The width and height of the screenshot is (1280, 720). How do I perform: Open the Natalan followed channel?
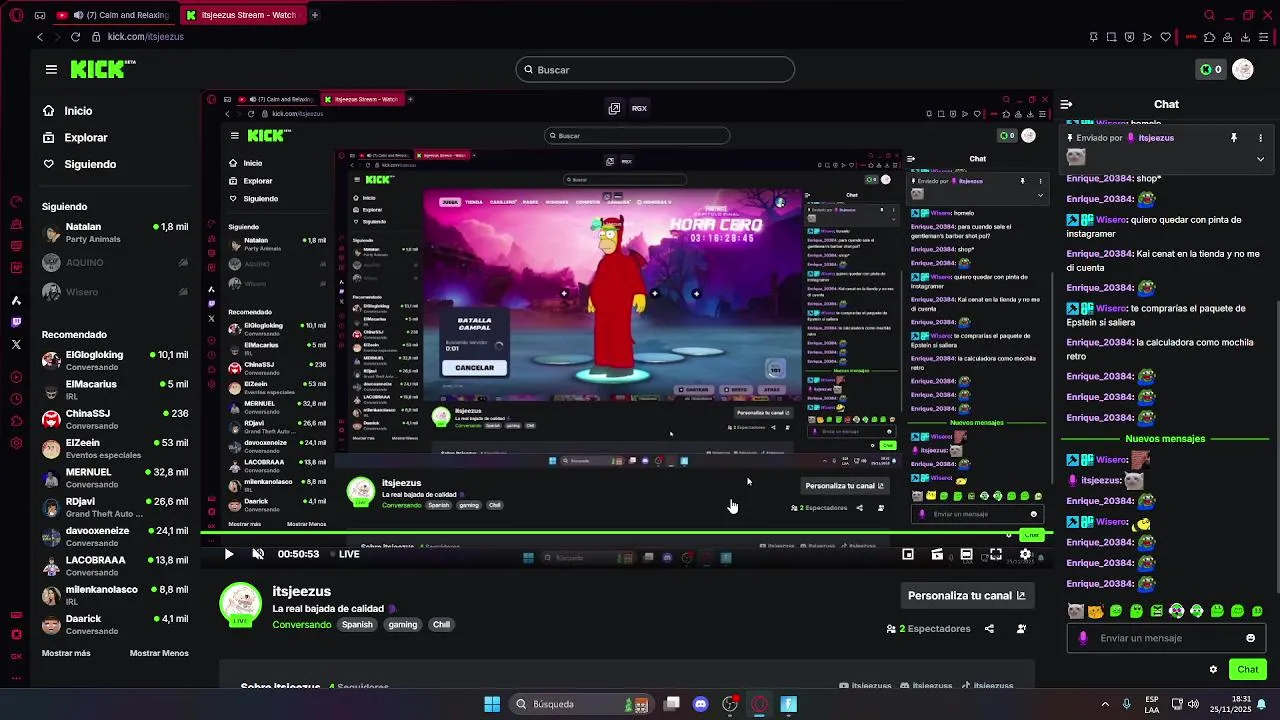[115, 233]
